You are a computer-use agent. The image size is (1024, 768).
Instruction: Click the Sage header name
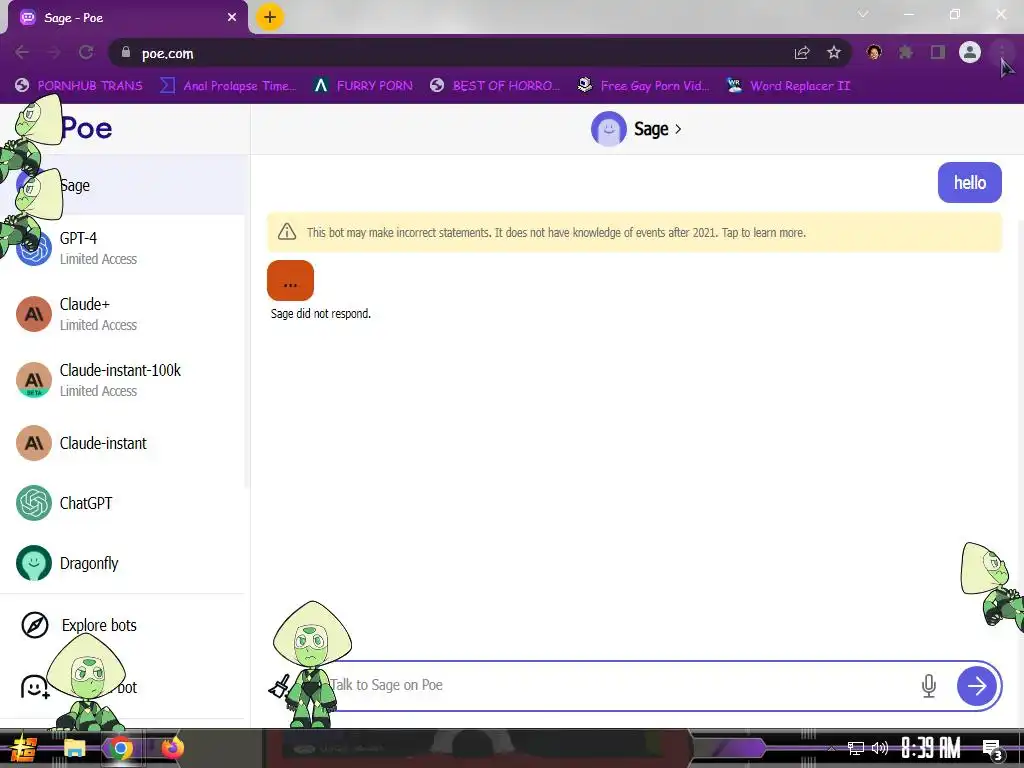(651, 129)
